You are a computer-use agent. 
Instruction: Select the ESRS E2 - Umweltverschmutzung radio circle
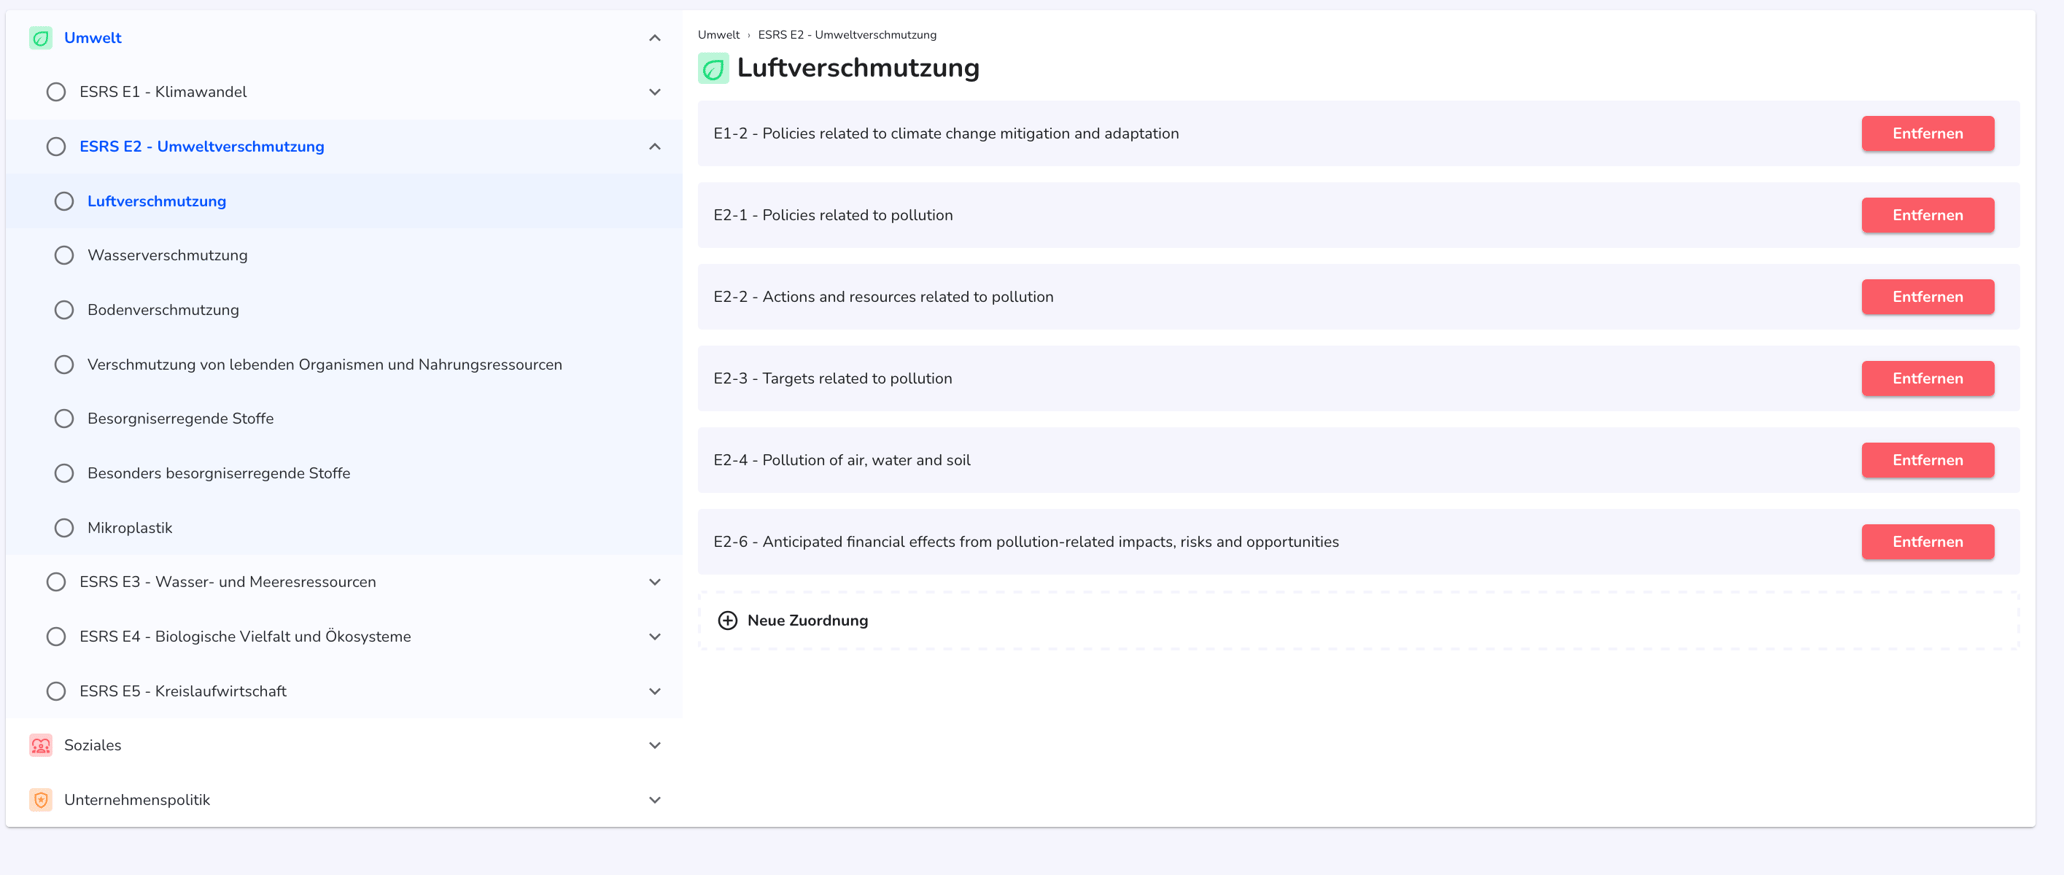(56, 147)
